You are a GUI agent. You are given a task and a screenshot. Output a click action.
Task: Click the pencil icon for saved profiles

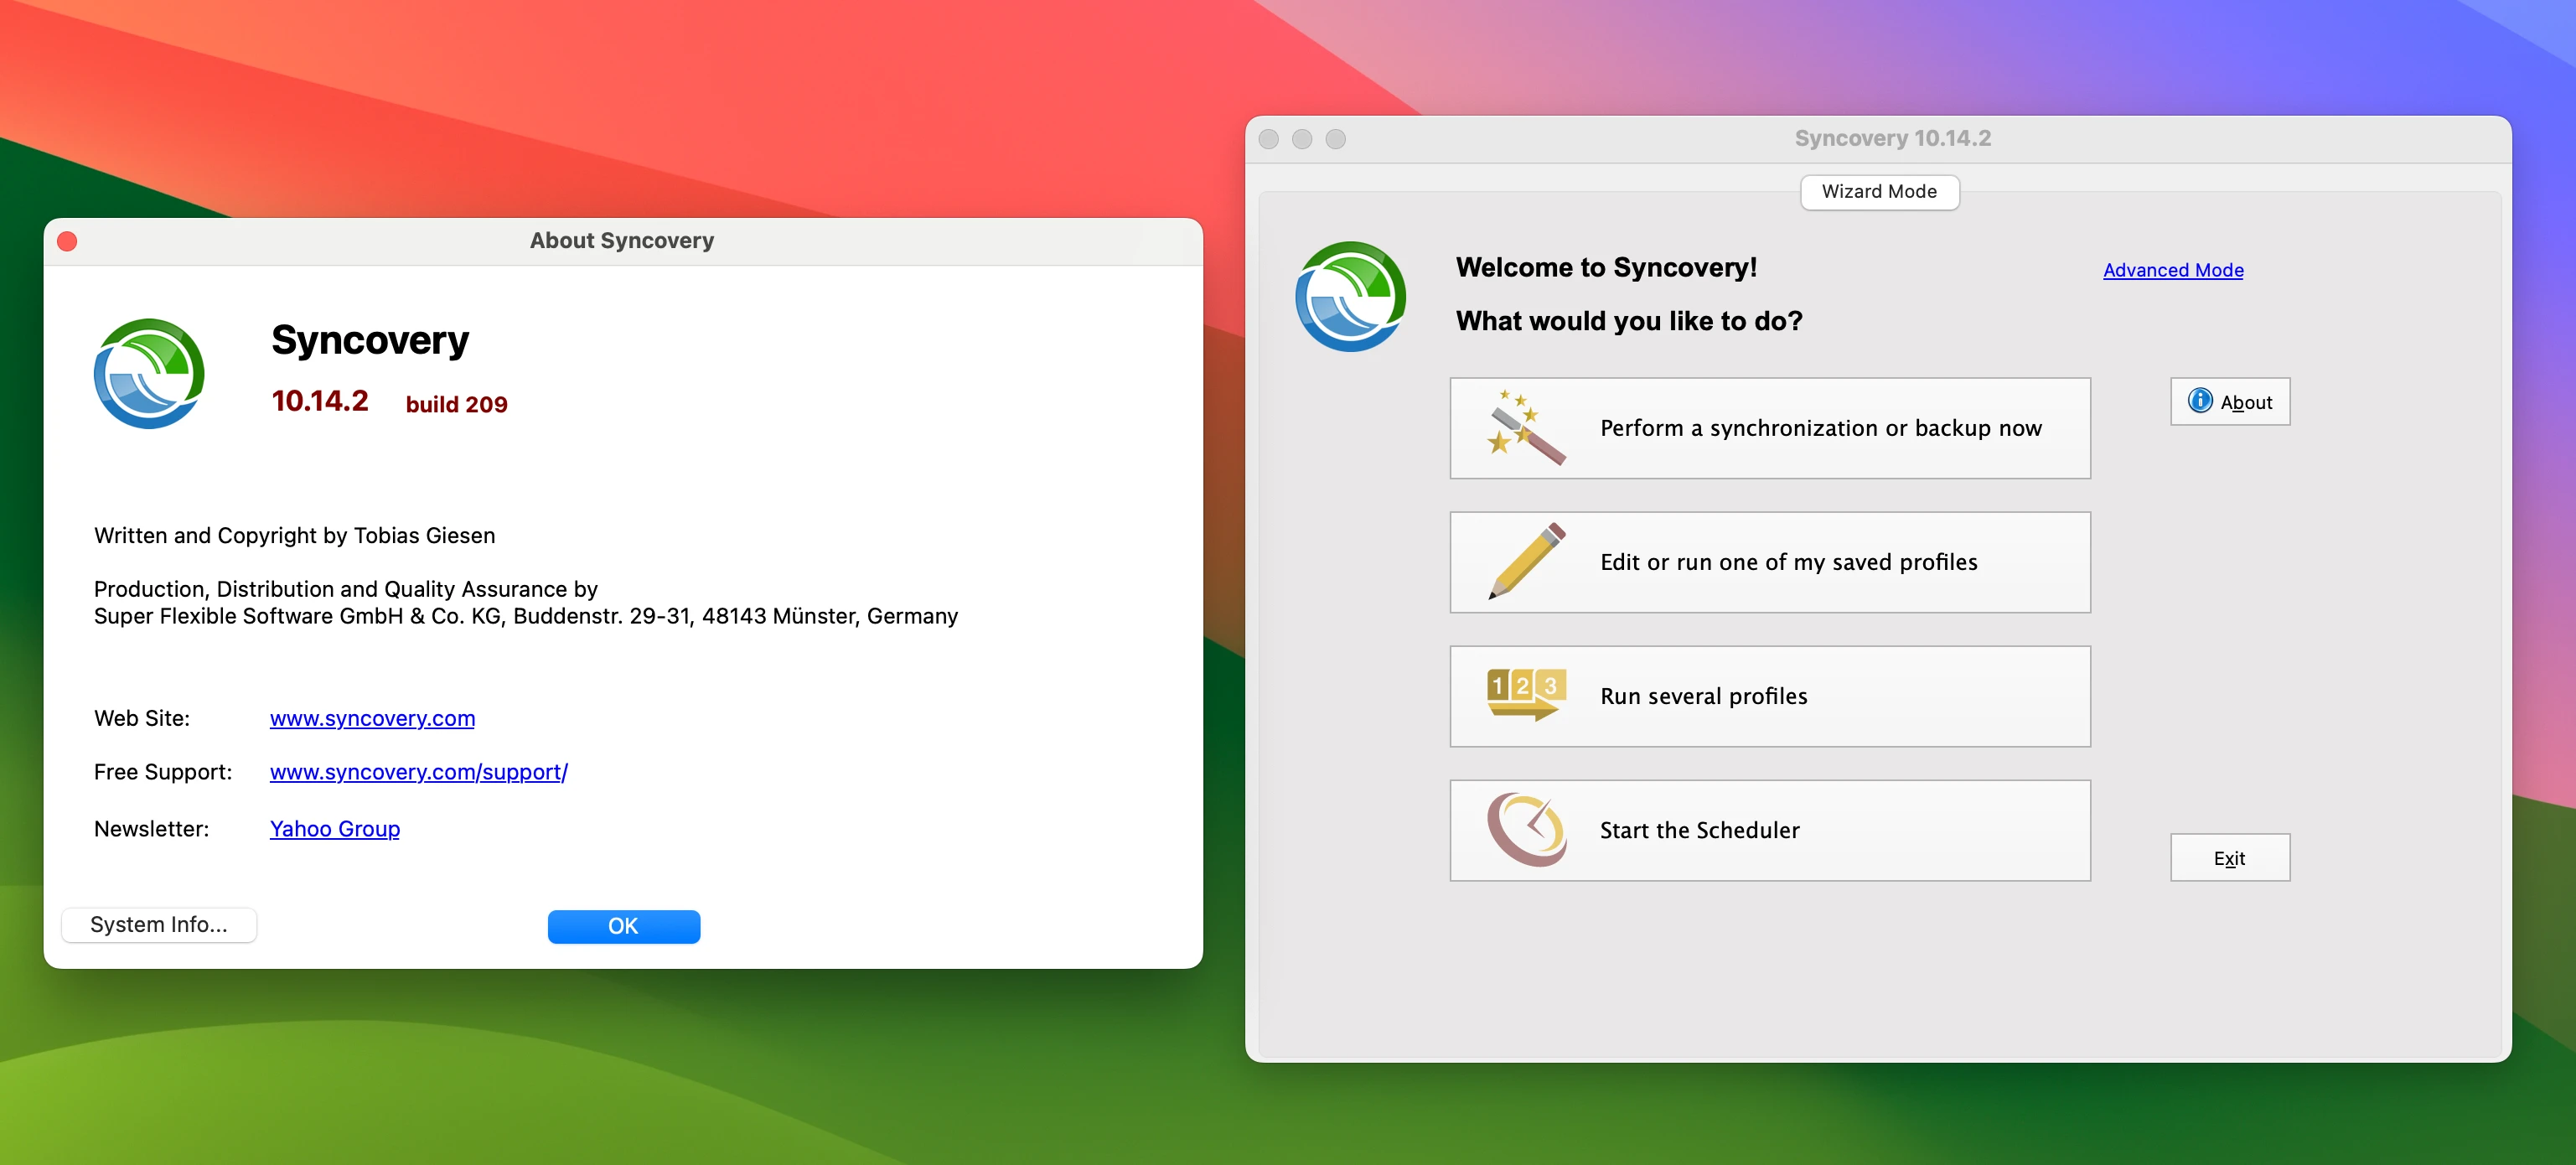click(x=1527, y=561)
